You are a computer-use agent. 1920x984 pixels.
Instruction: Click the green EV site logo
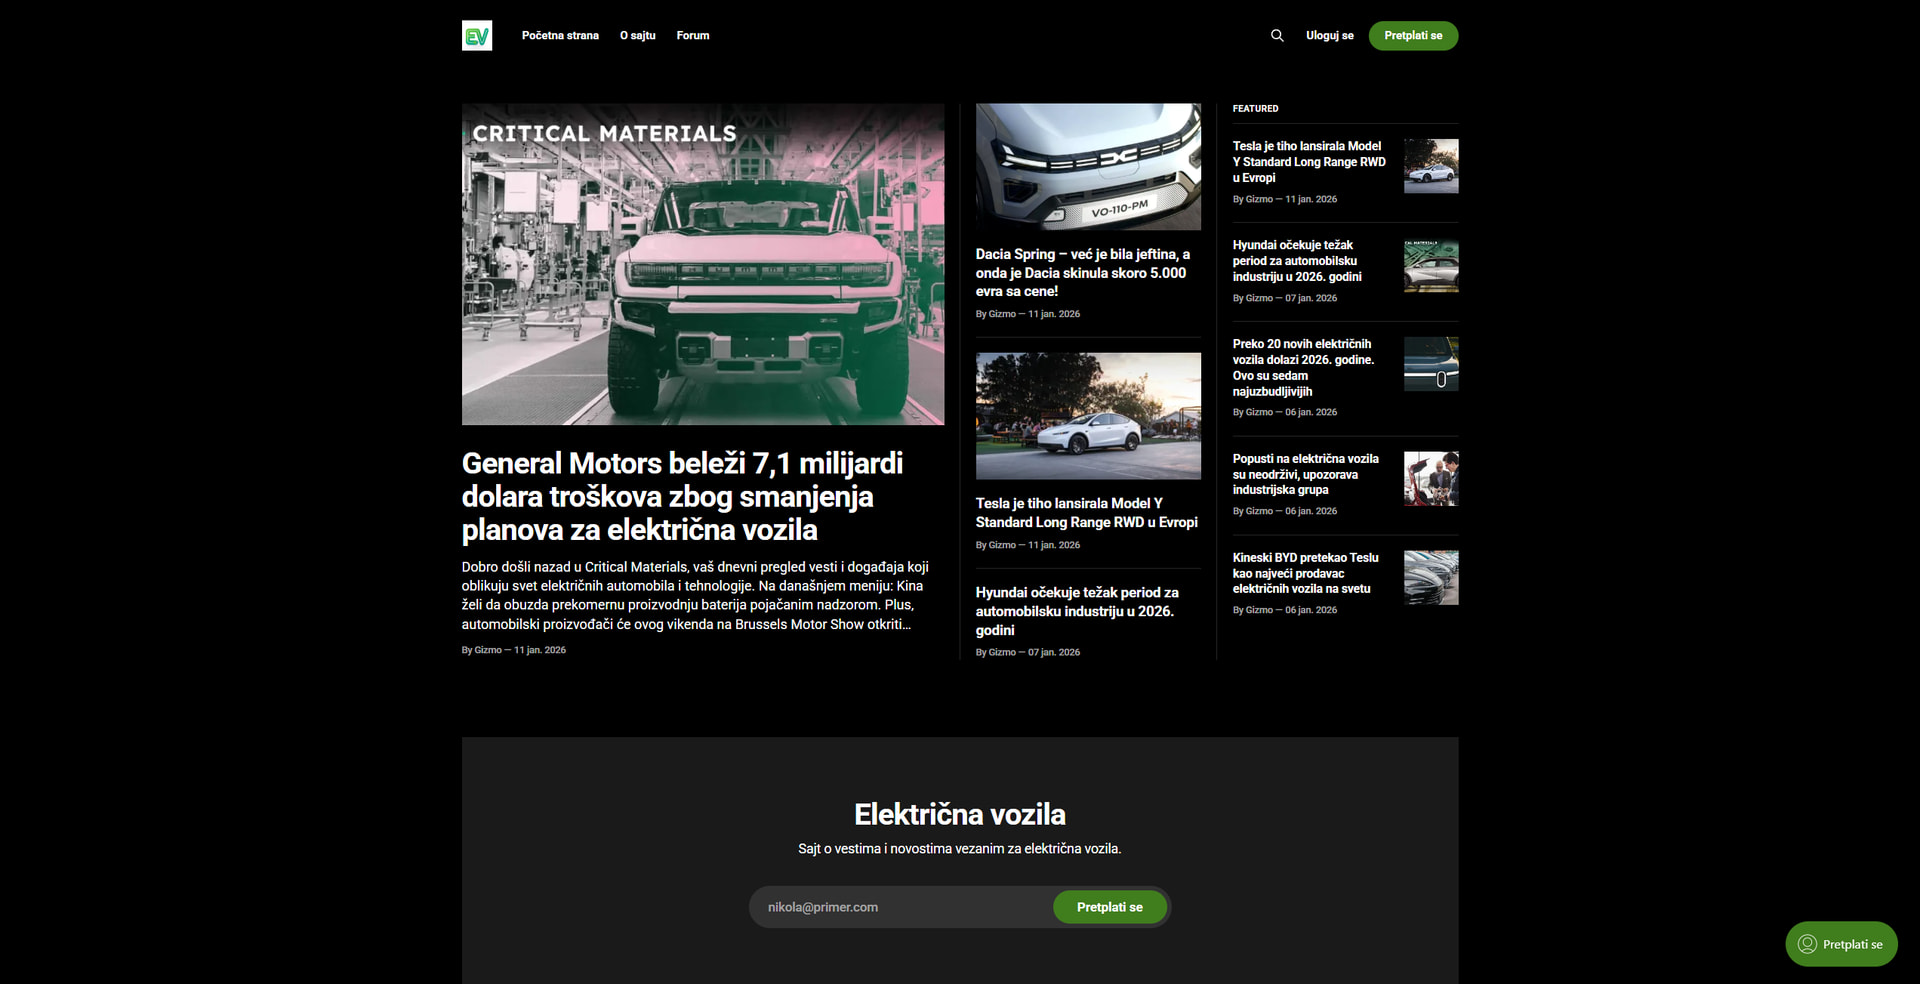(477, 36)
